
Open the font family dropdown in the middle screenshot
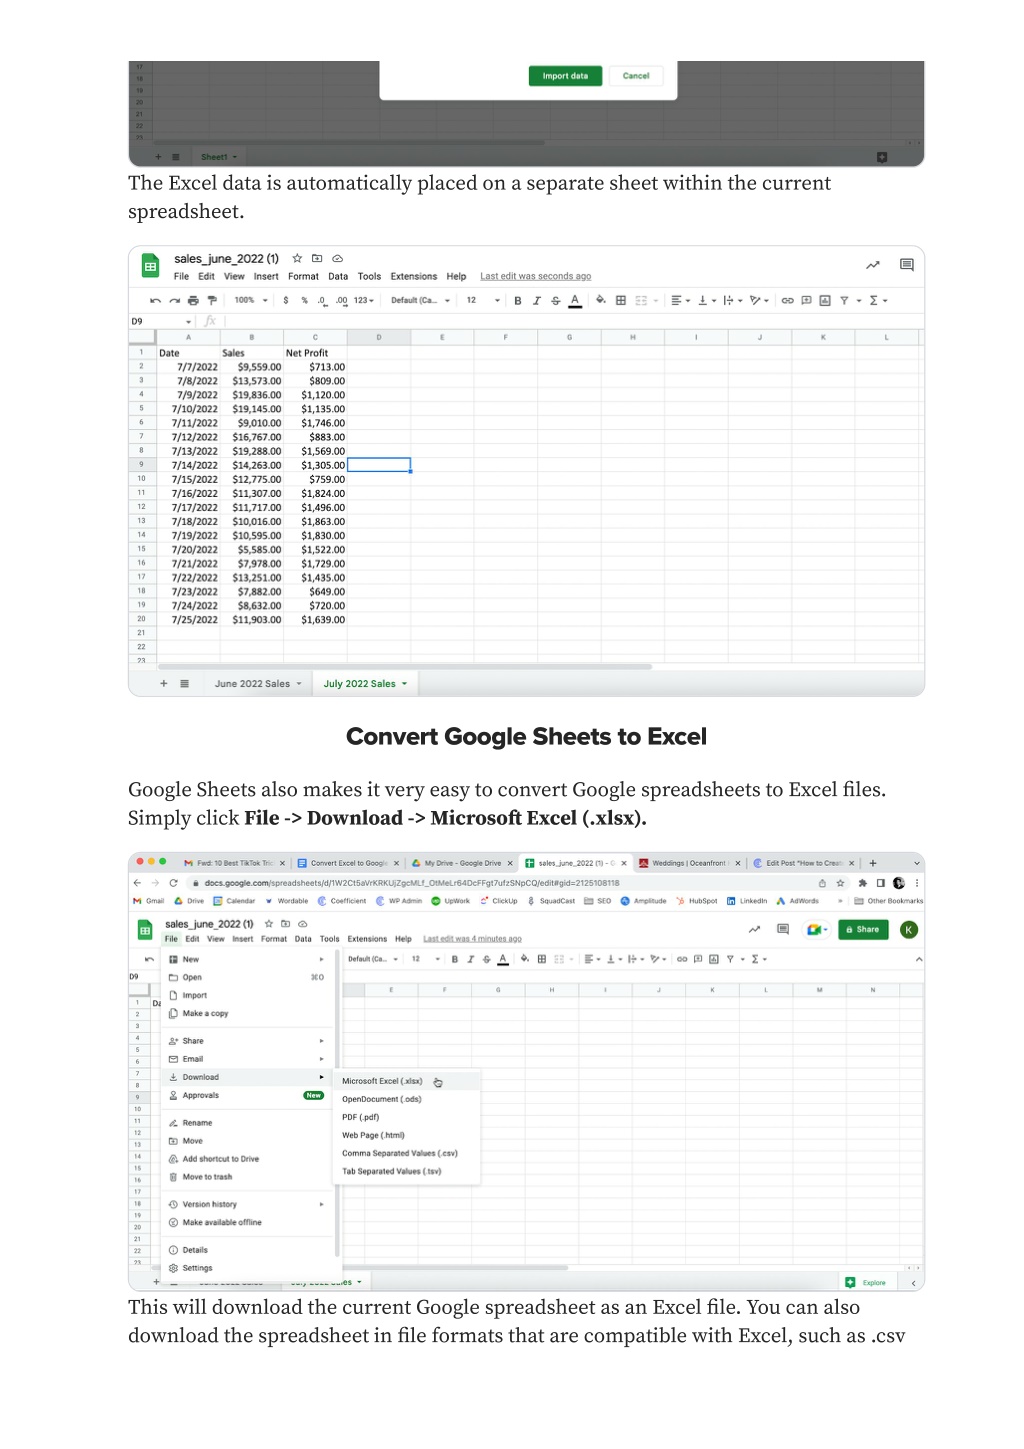pos(420,300)
